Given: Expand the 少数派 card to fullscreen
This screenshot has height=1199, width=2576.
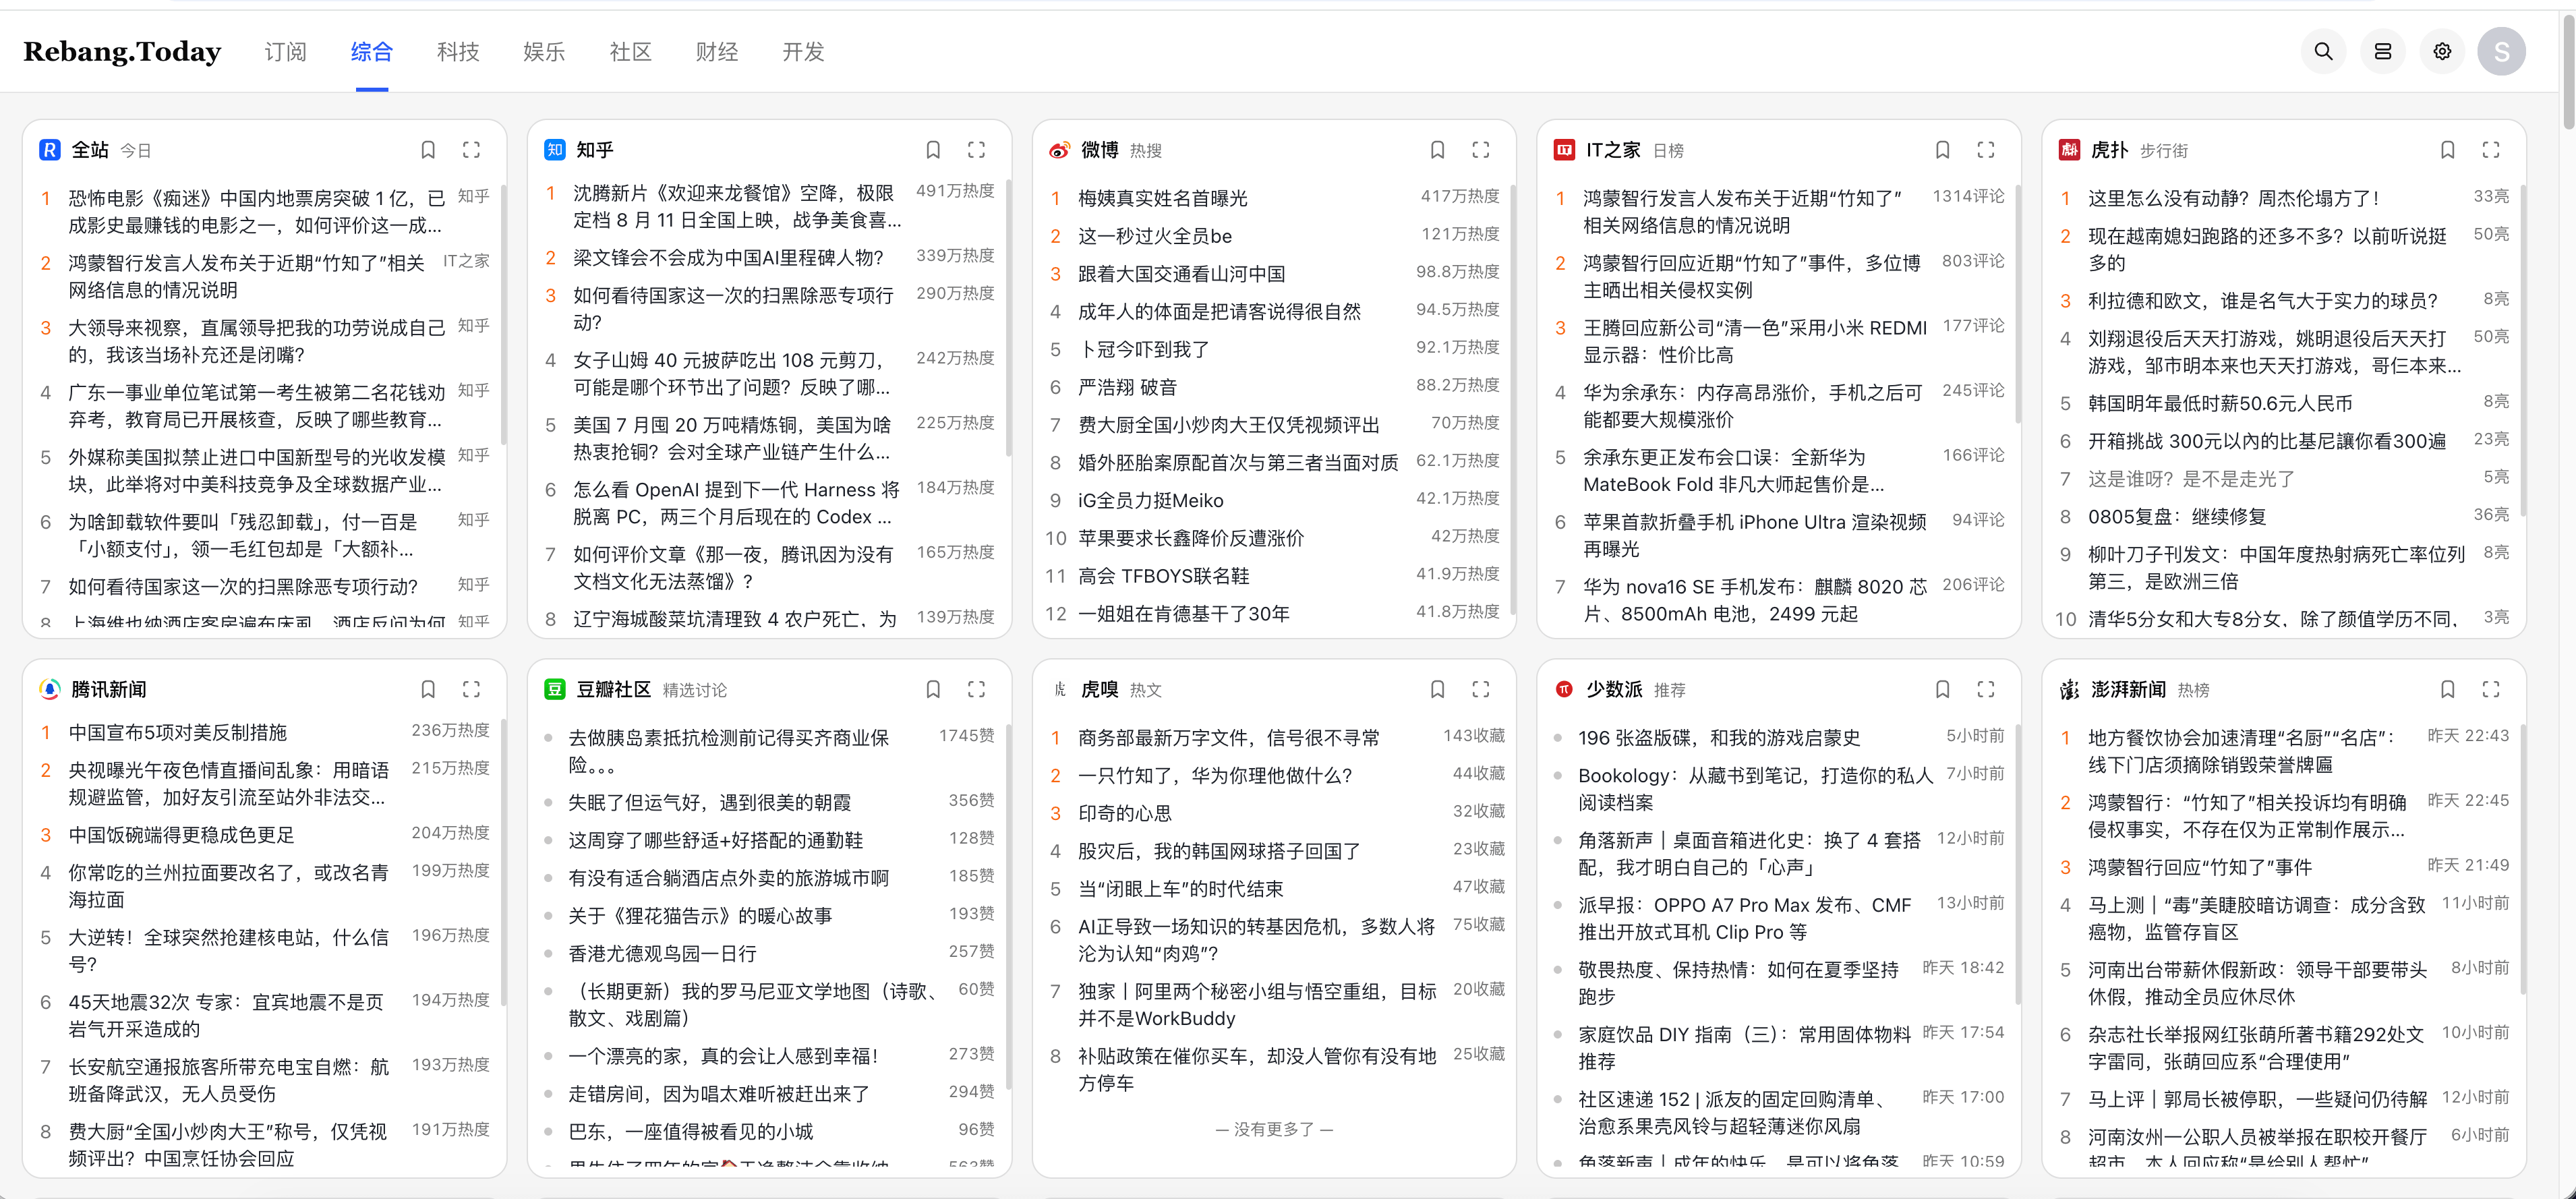Looking at the screenshot, I should click(x=1986, y=689).
